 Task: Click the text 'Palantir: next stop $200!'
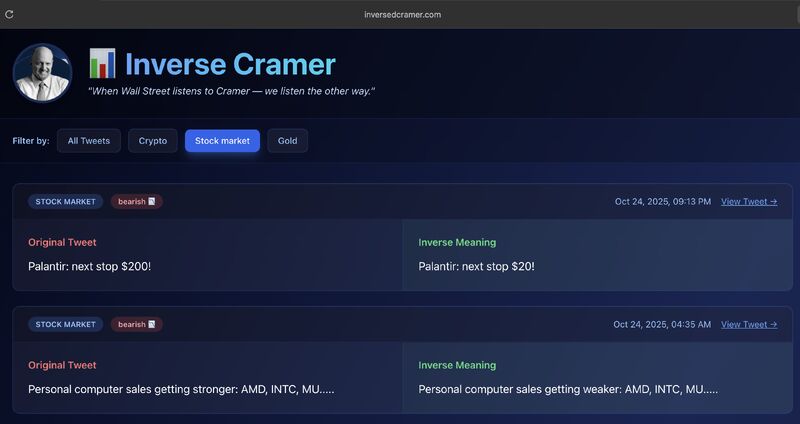click(89, 266)
